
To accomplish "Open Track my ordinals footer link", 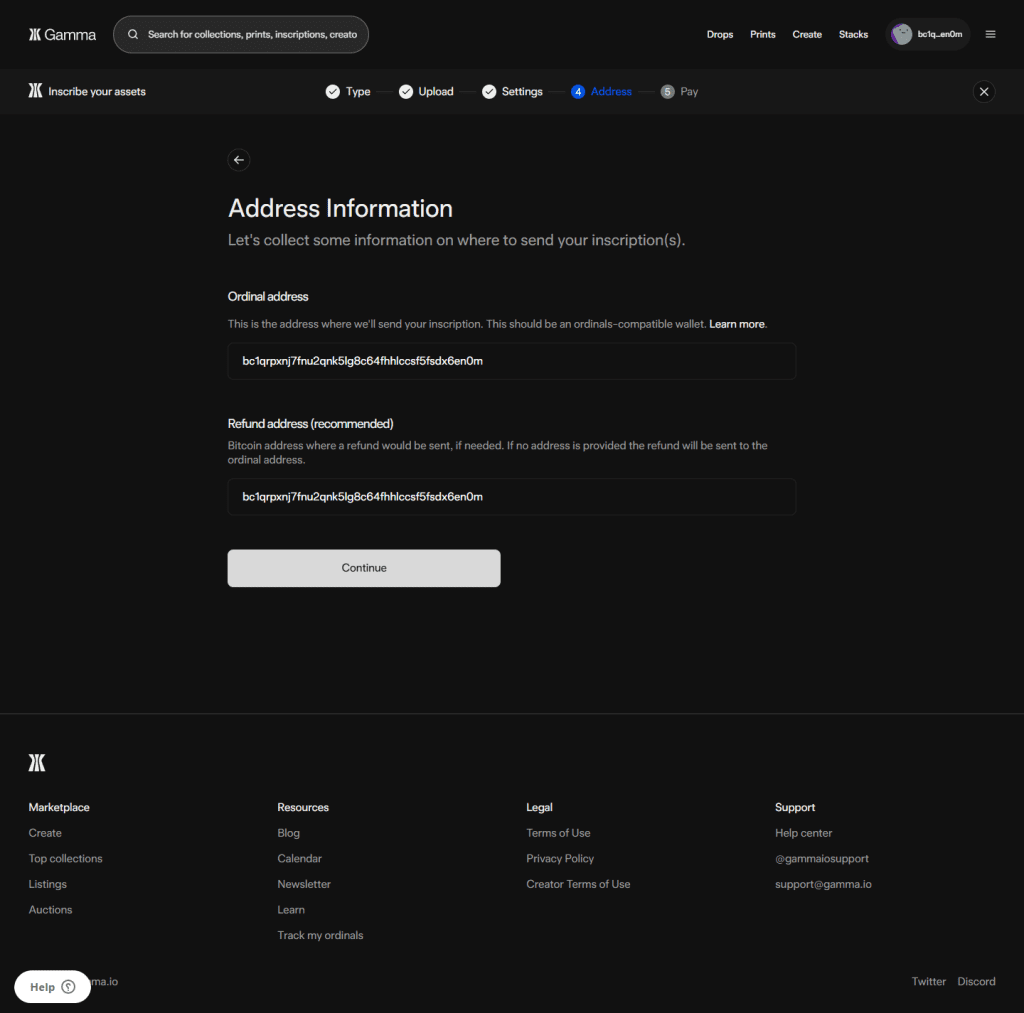I will click(x=320, y=936).
